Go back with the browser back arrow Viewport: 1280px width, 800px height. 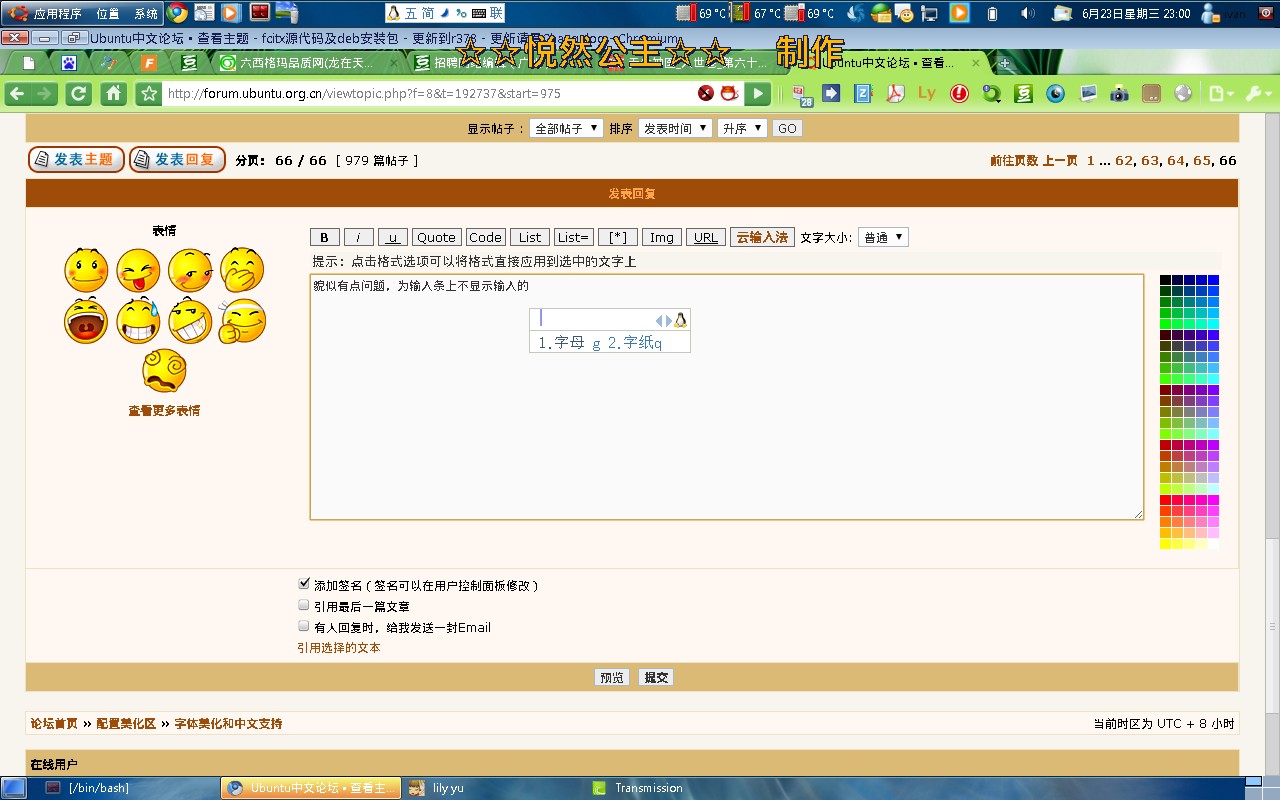point(18,94)
